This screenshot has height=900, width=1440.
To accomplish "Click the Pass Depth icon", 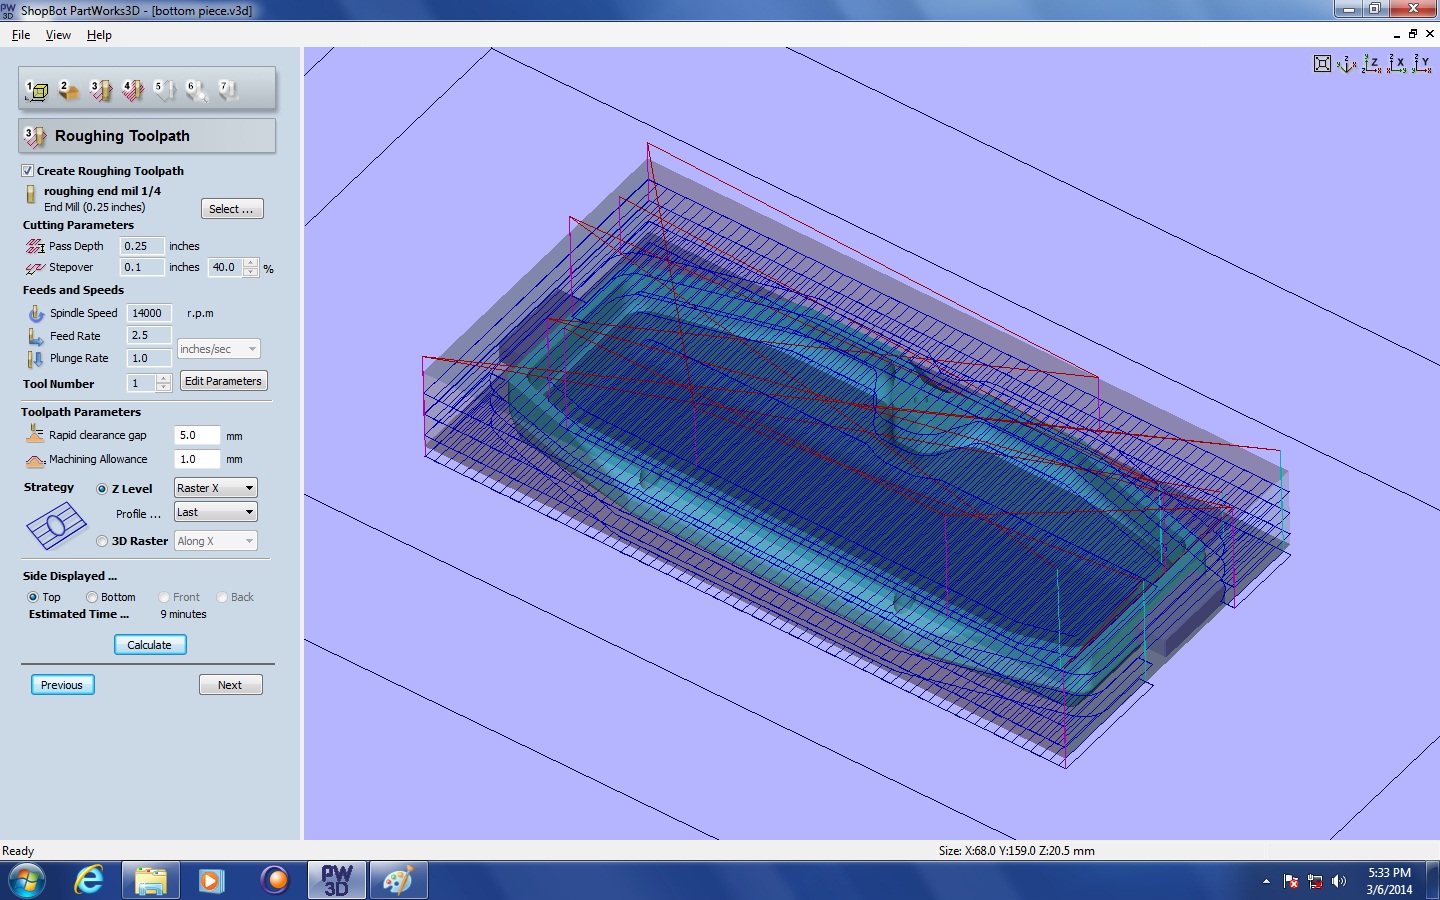I will pyautogui.click(x=35, y=246).
